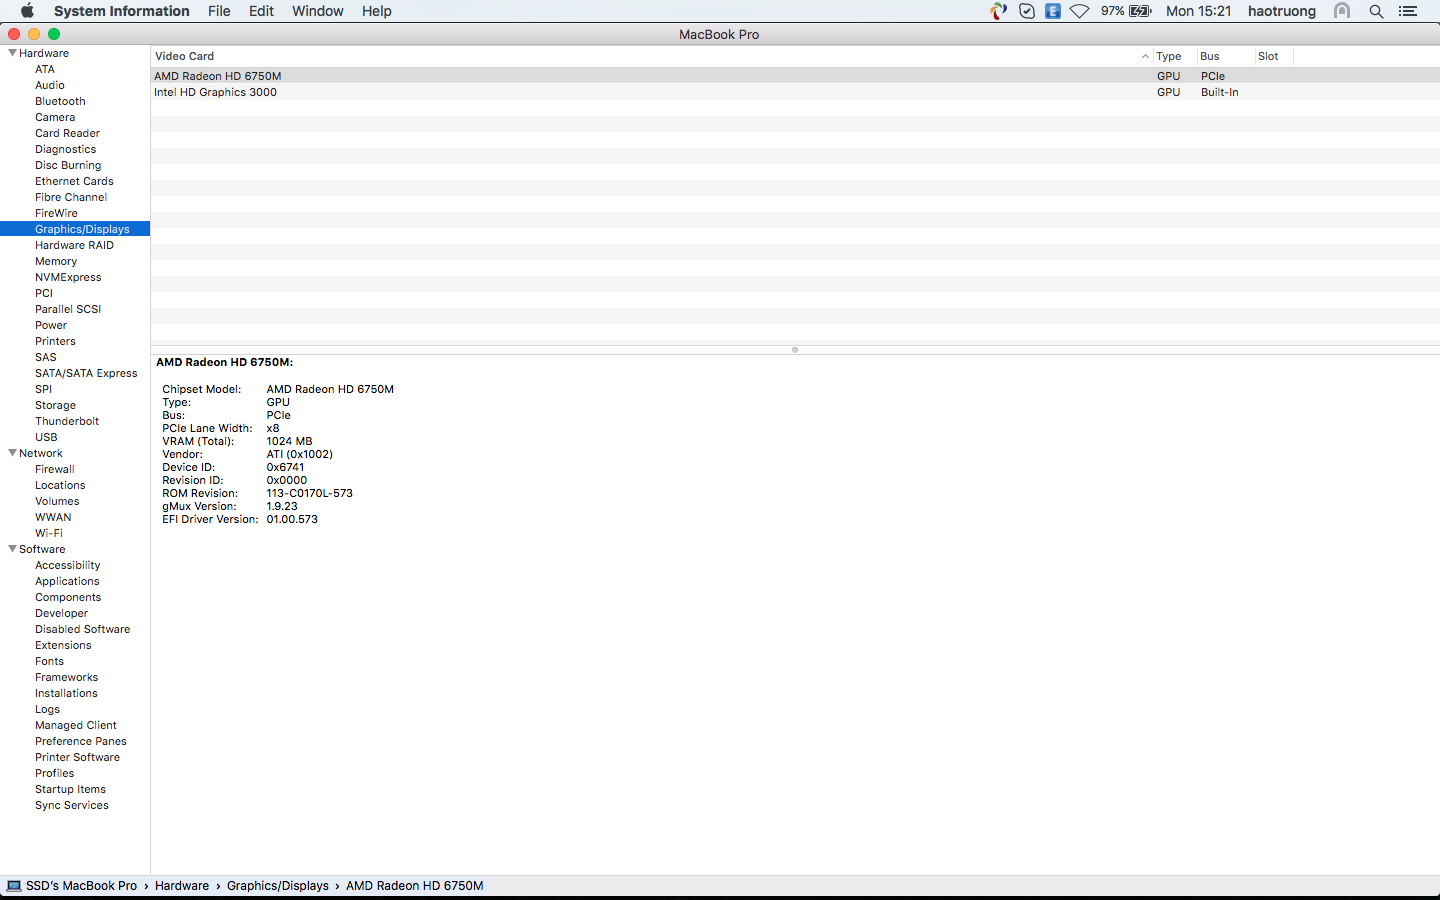Screen dimensions: 1440x900
Task: Select Camera in the sidebar
Action: pos(55,117)
